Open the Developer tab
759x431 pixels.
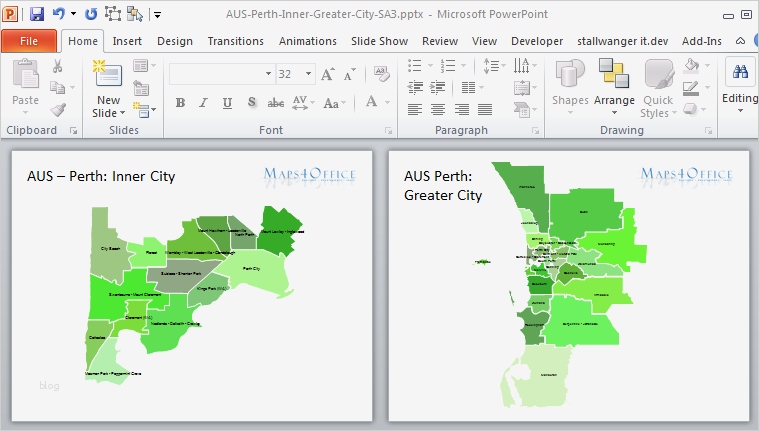[x=537, y=41]
